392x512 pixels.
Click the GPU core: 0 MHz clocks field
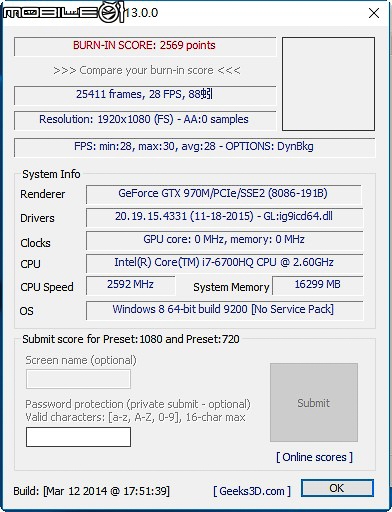[224, 240]
